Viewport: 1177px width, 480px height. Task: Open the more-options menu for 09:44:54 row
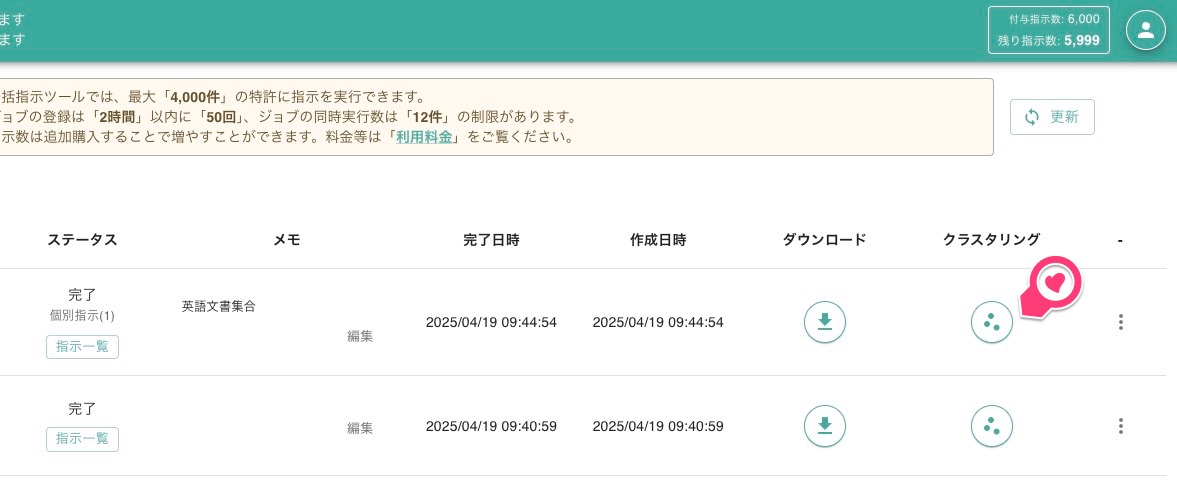tap(1120, 322)
